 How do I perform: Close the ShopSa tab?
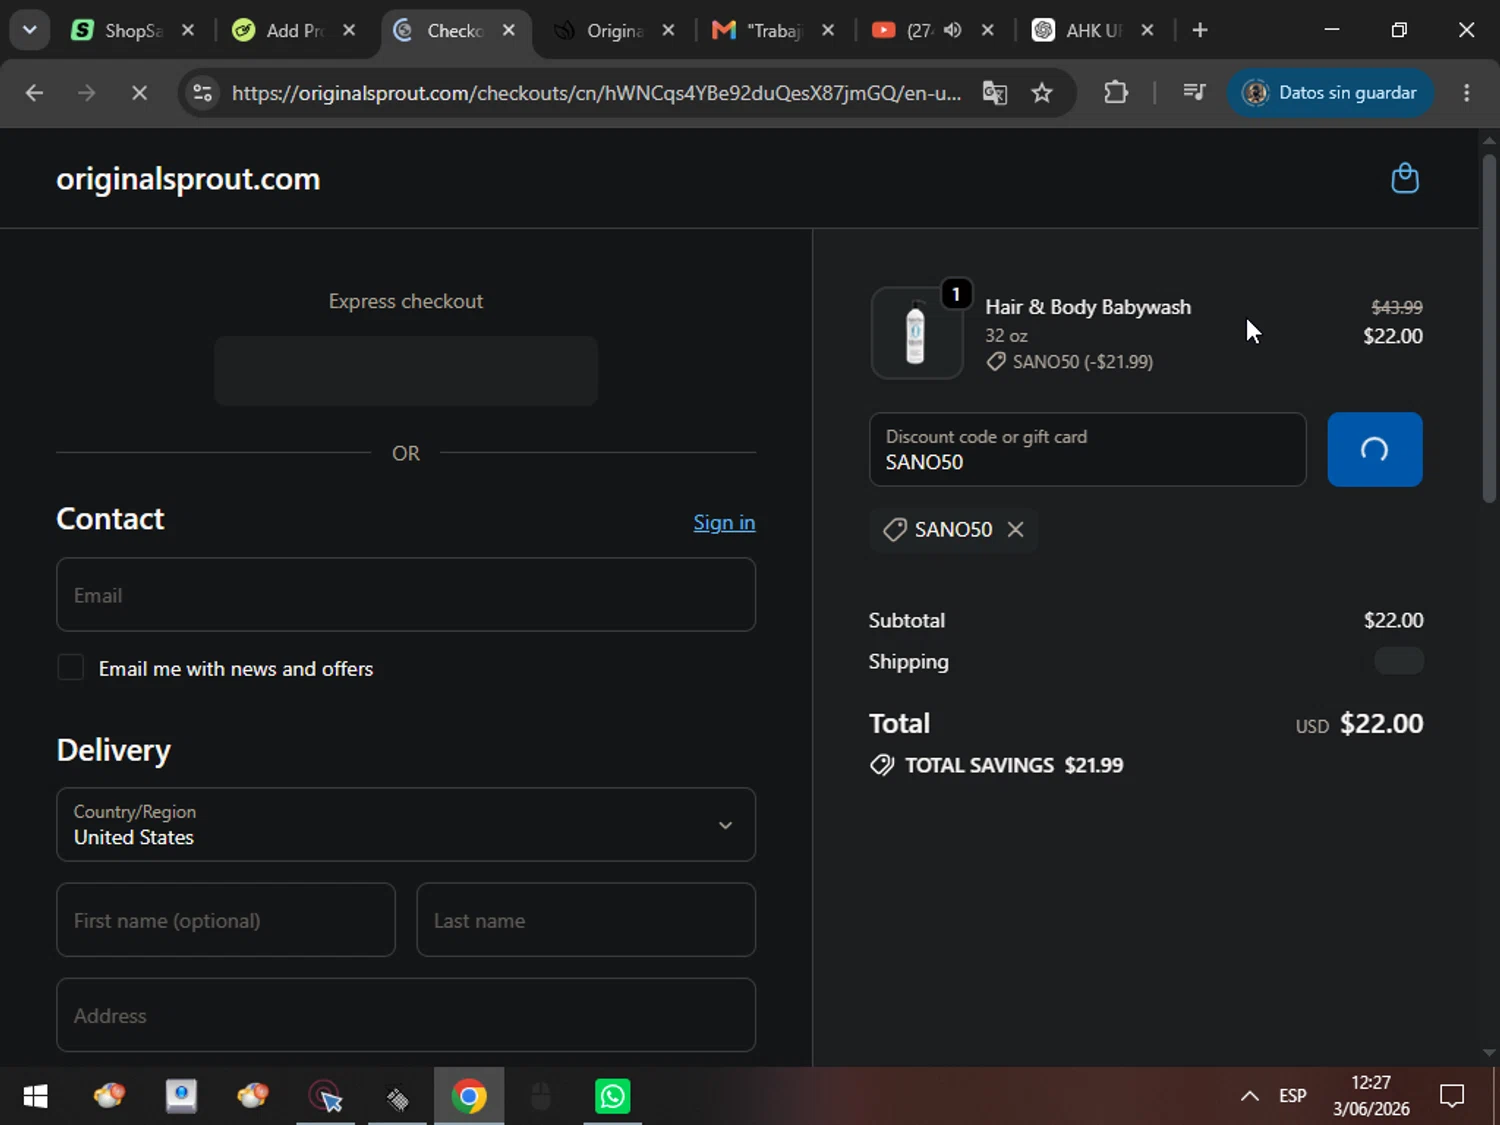pyautogui.click(x=188, y=30)
